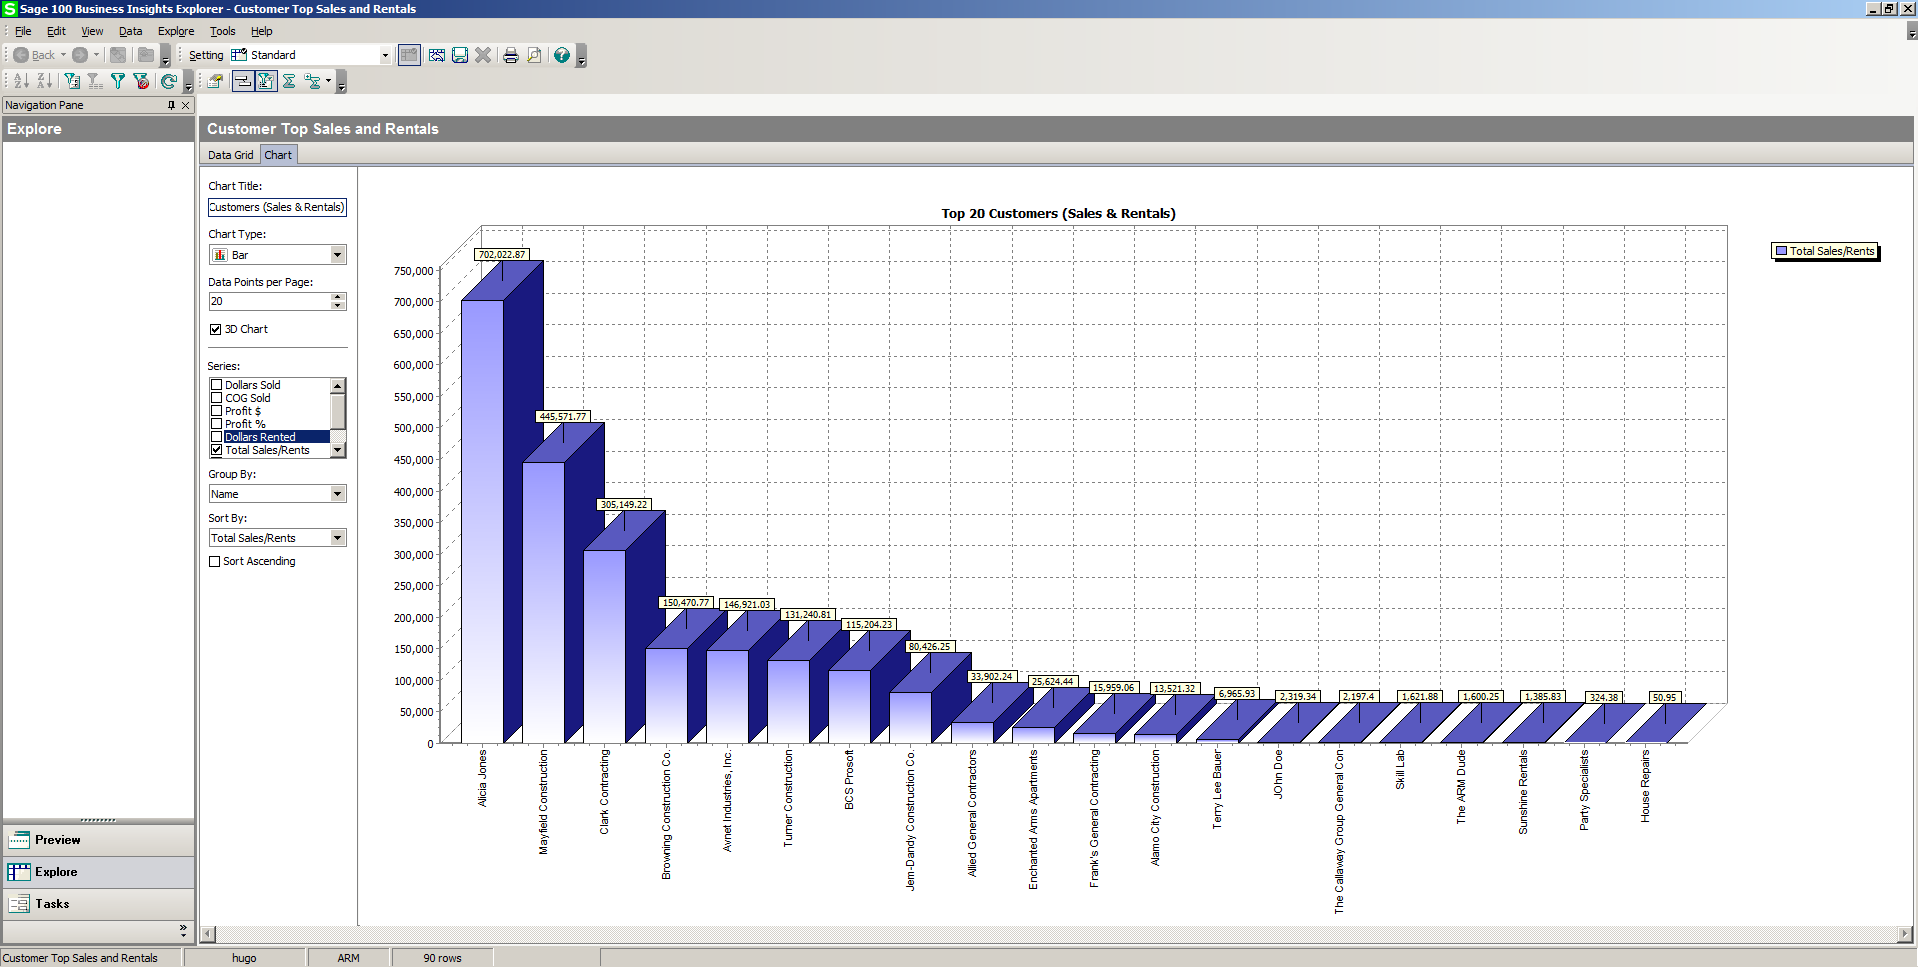Screen dimensions: 1918x968
Task: Open Help with the question mark icon
Action: [x=562, y=55]
